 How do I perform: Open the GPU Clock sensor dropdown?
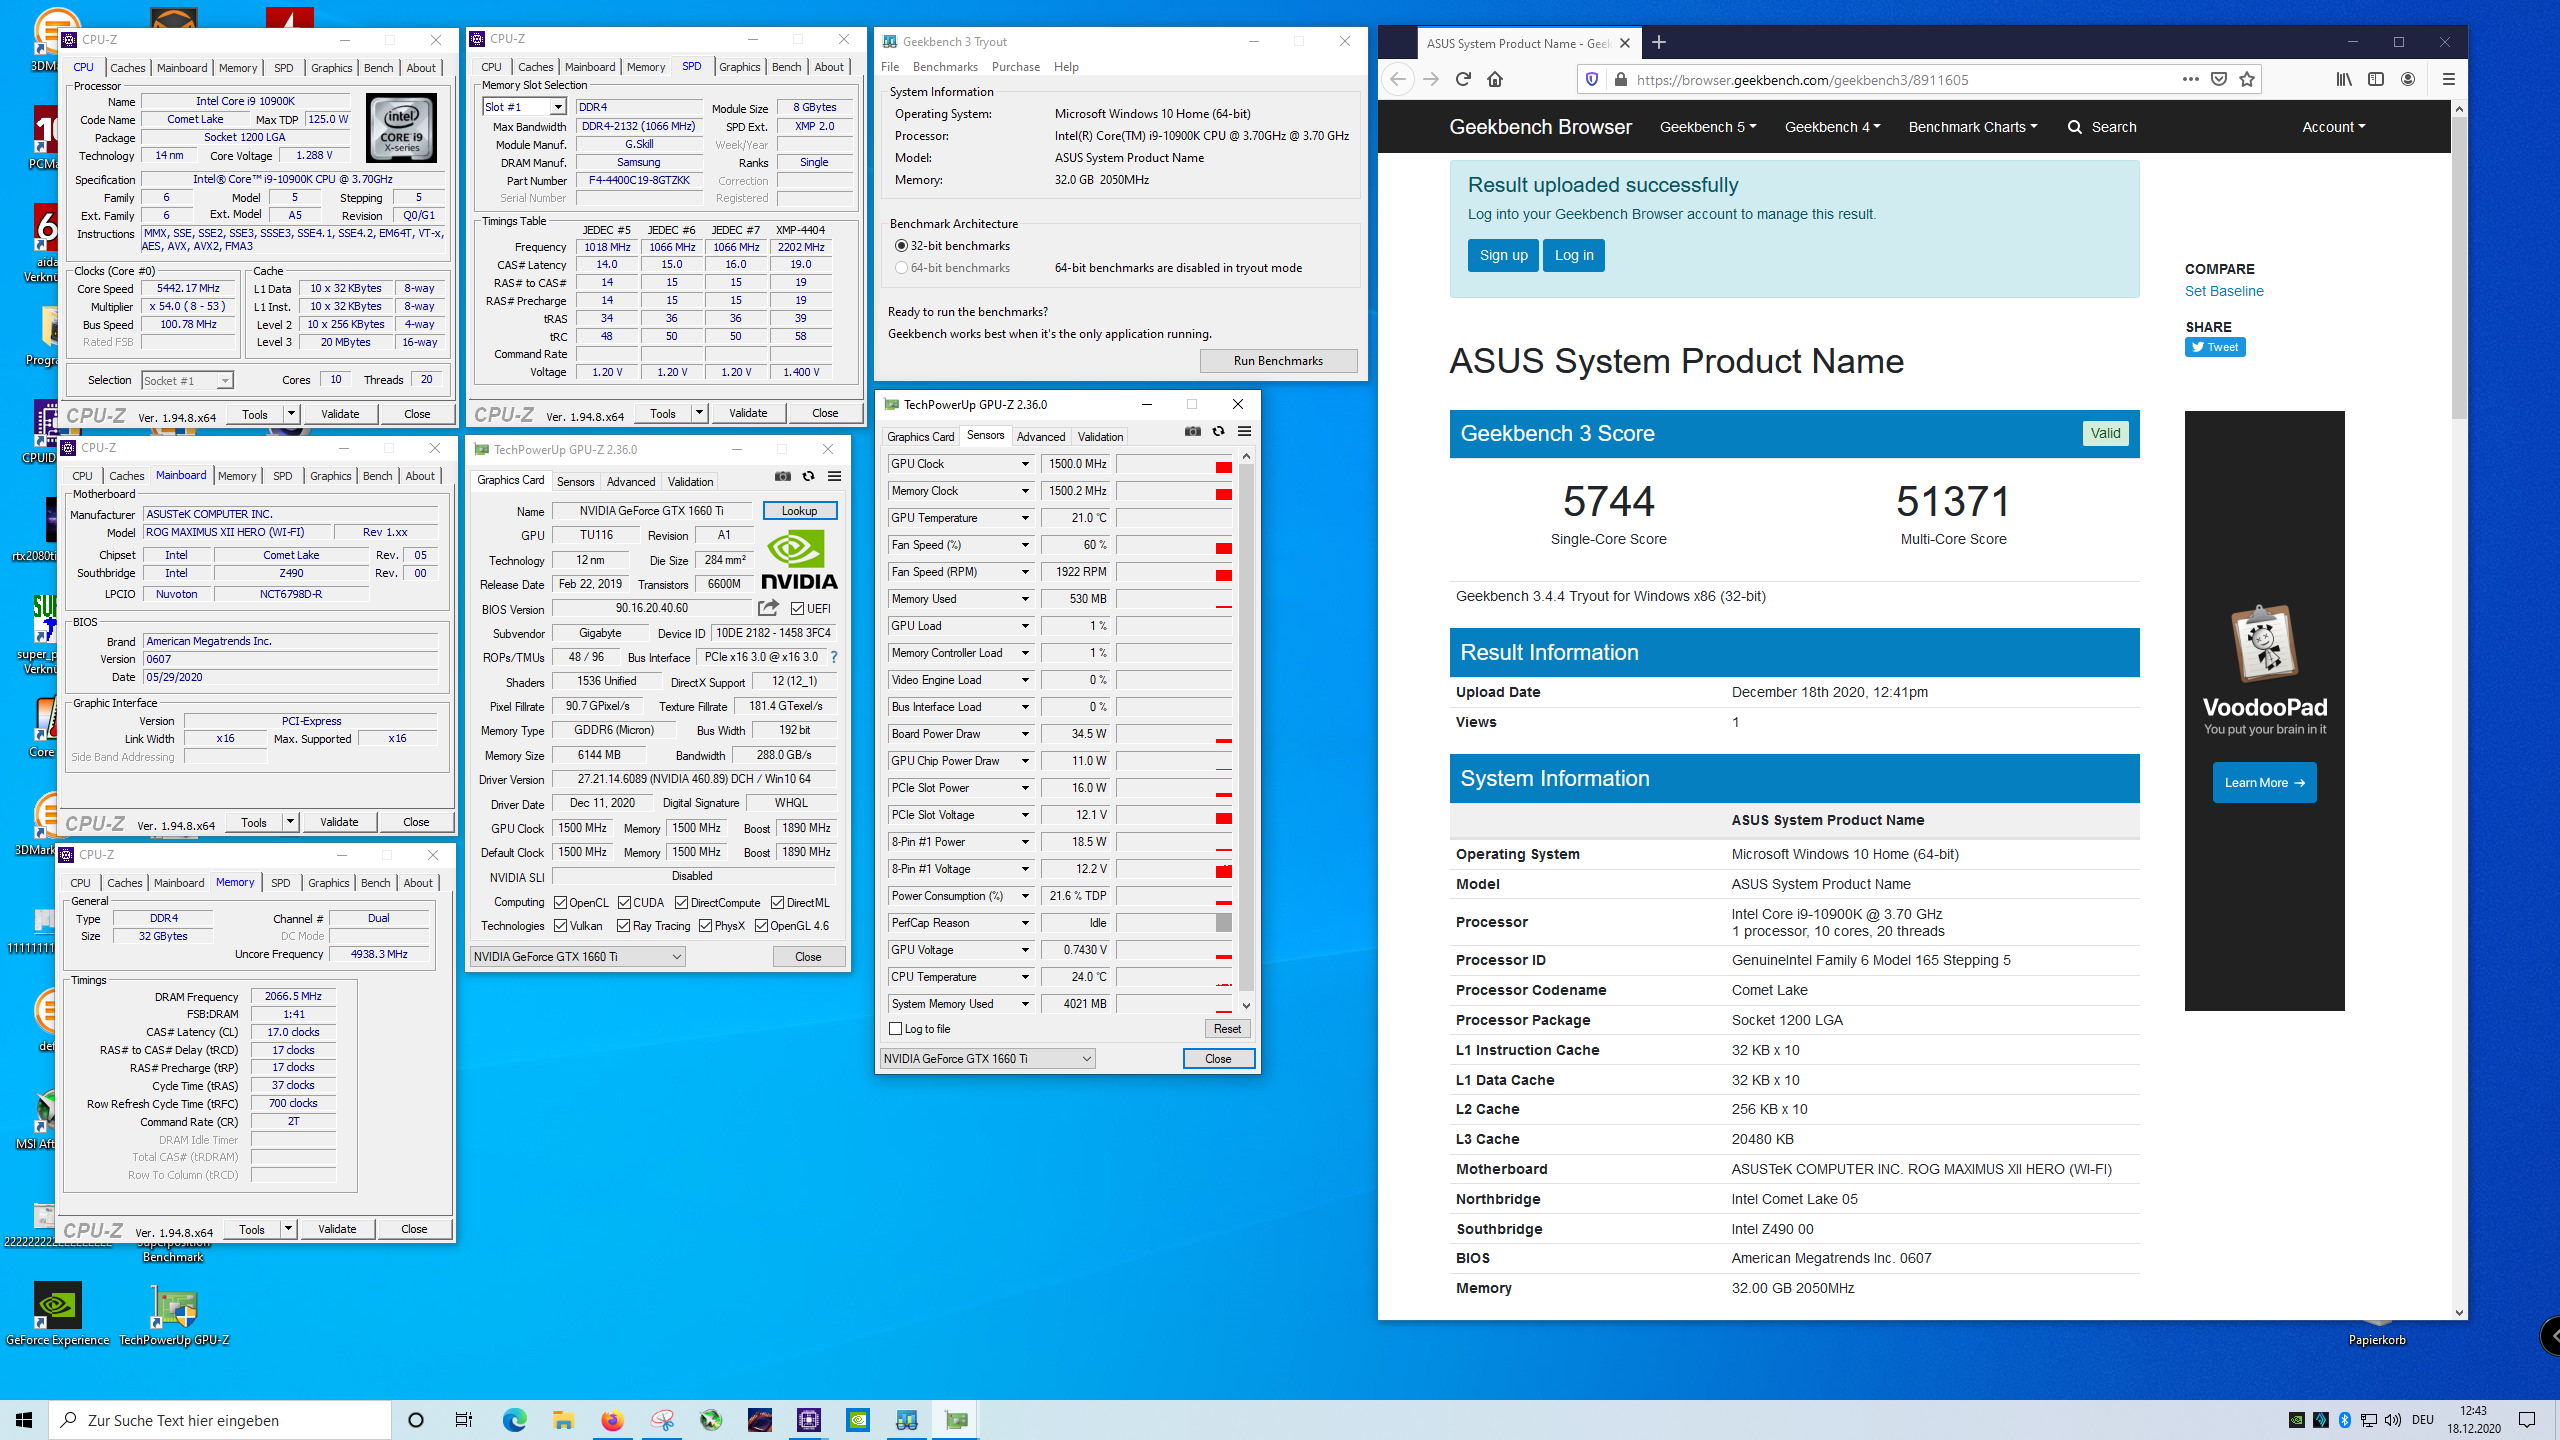(1025, 464)
